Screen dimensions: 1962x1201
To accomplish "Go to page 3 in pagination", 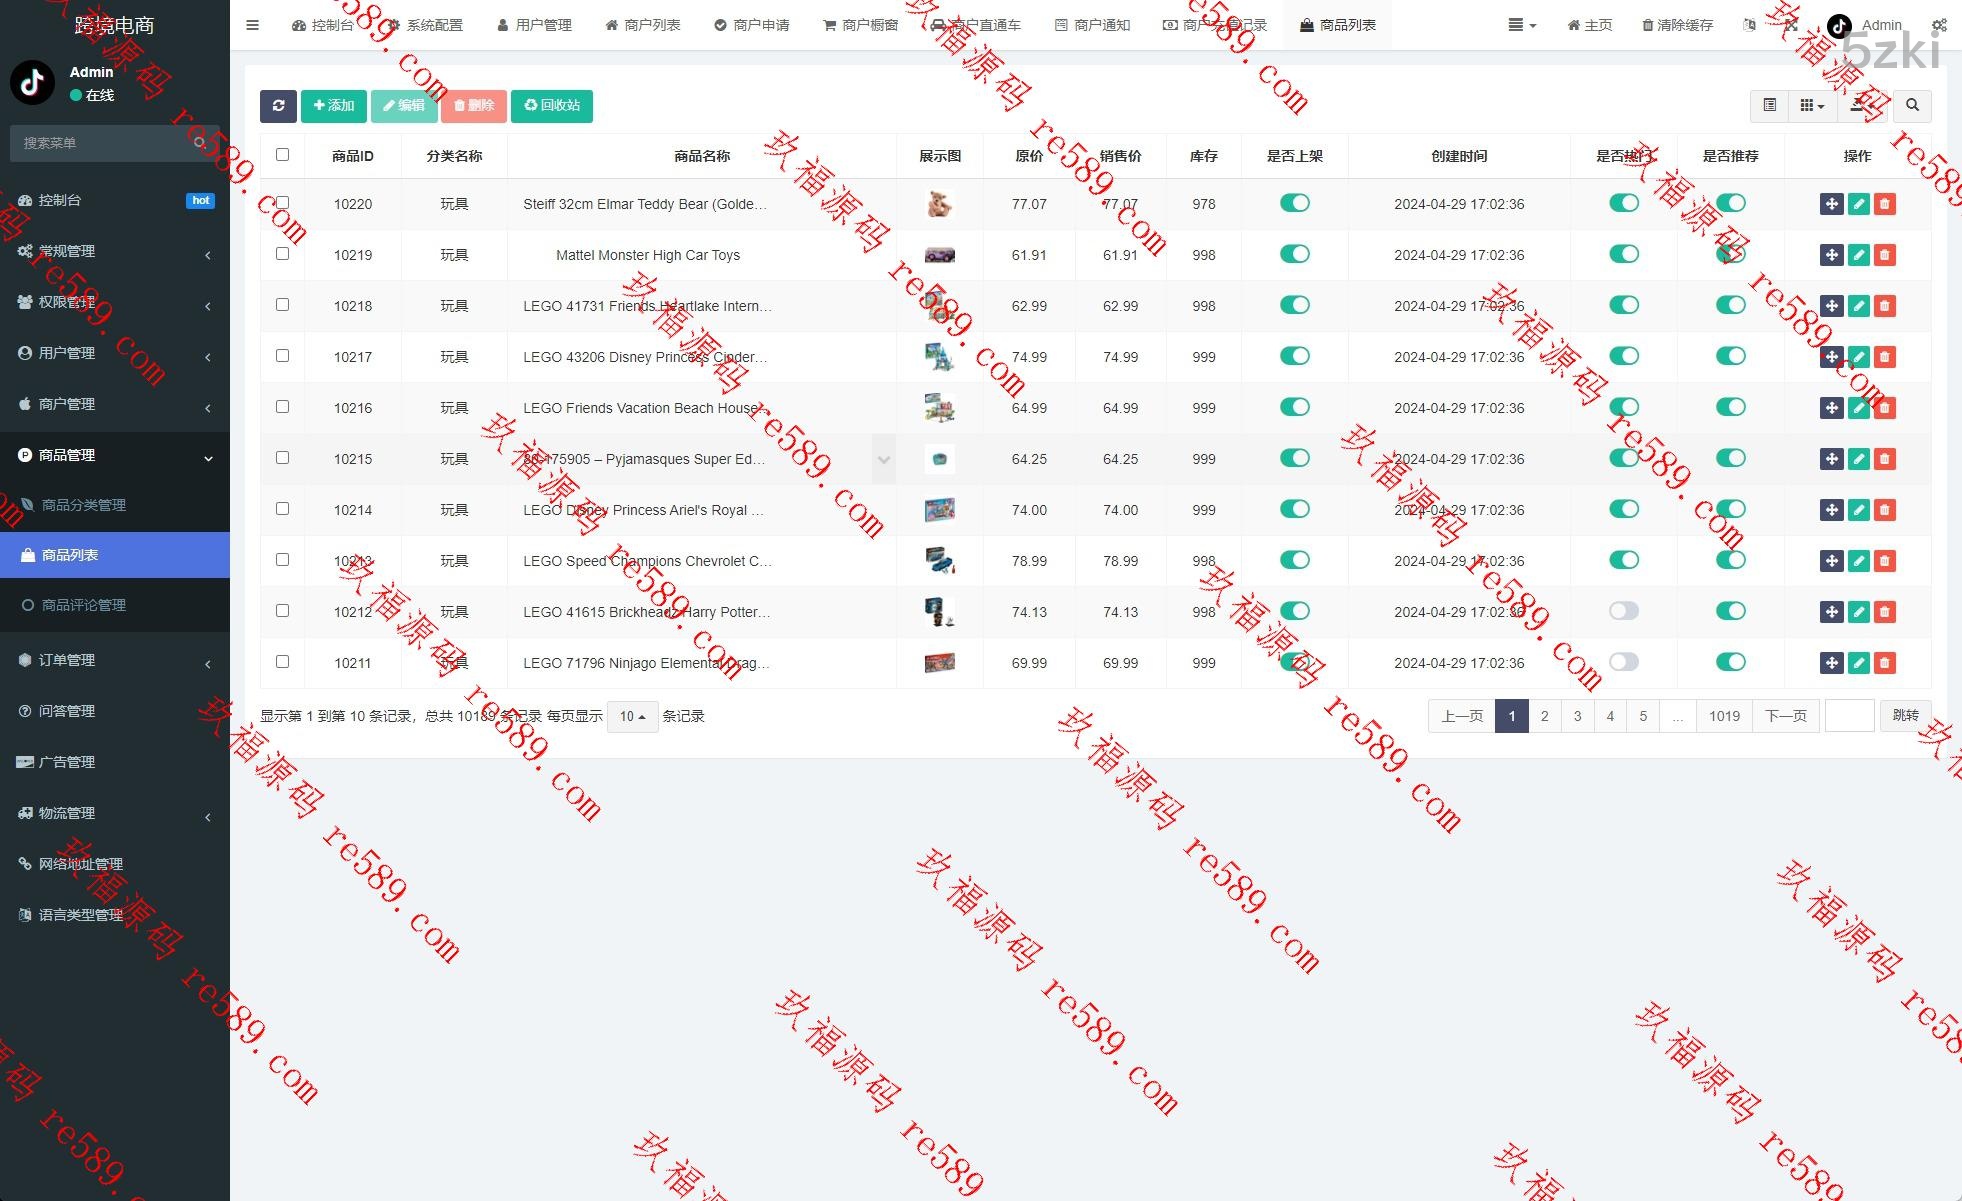I will 1577,717.
